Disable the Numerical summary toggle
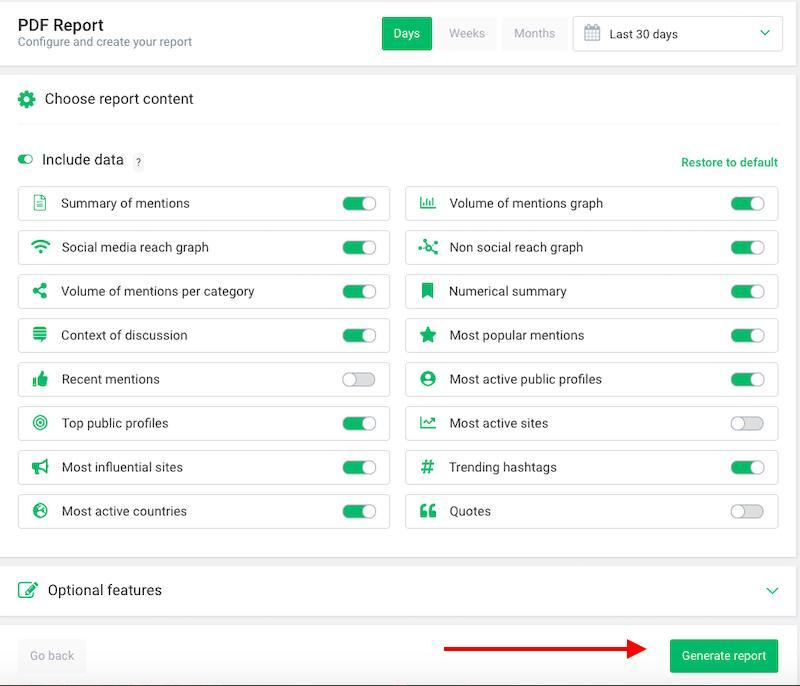 746,291
